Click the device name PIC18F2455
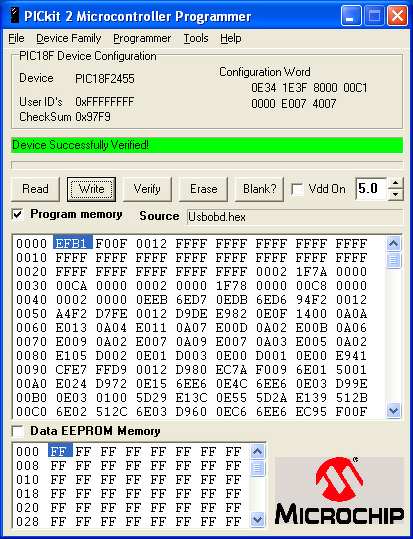This screenshot has width=413, height=539. pos(105,79)
